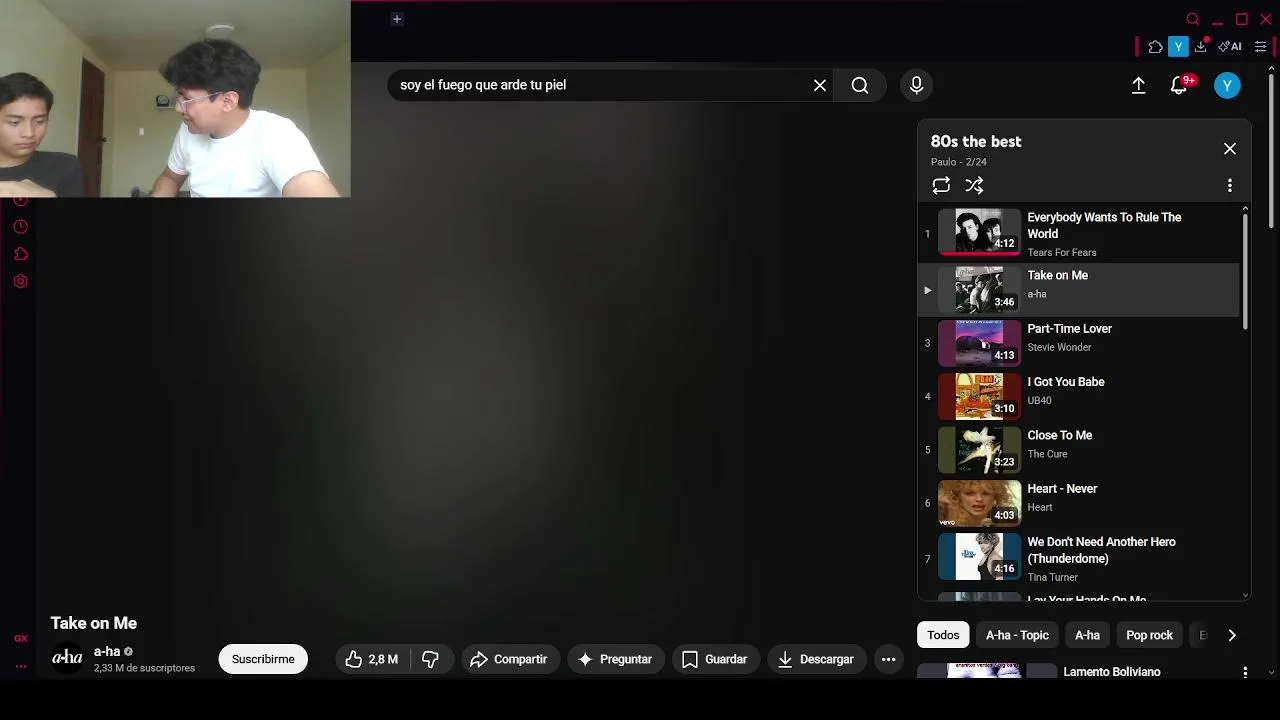Click the playlist panel scrollbar
Image resolution: width=1280 pixels, height=720 pixels.
click(x=1245, y=270)
